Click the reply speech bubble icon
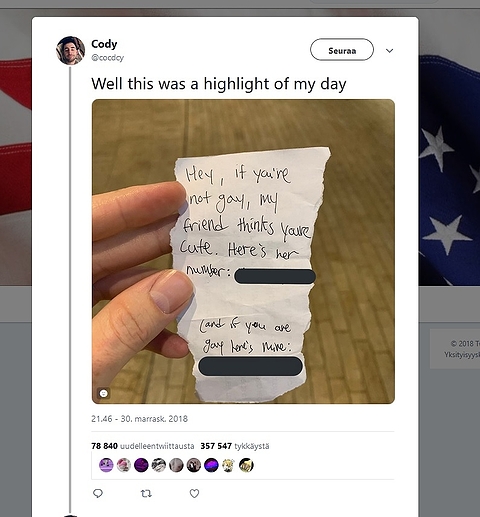Image resolution: width=480 pixels, height=517 pixels. (98, 493)
